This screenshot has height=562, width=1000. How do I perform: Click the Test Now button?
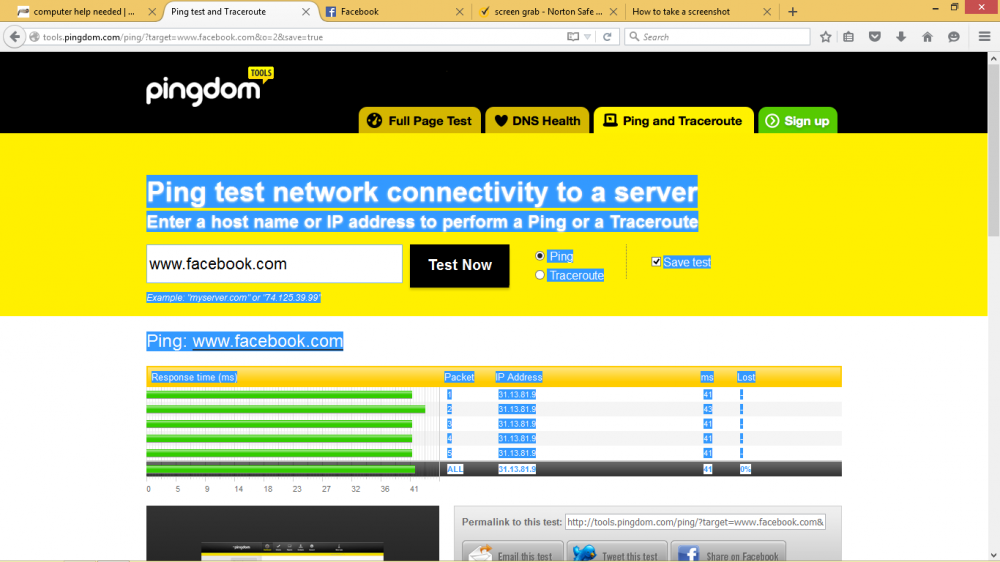click(x=459, y=265)
